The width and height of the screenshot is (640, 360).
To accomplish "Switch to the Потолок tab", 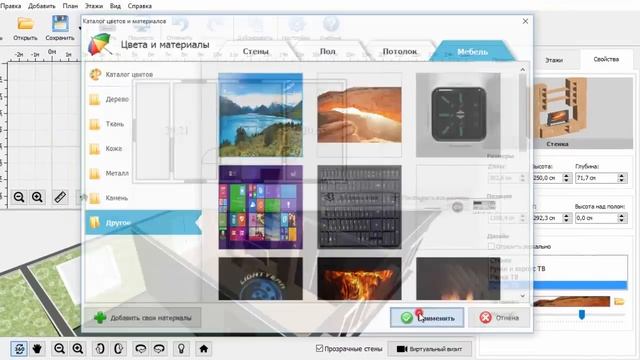I will 400,51.
